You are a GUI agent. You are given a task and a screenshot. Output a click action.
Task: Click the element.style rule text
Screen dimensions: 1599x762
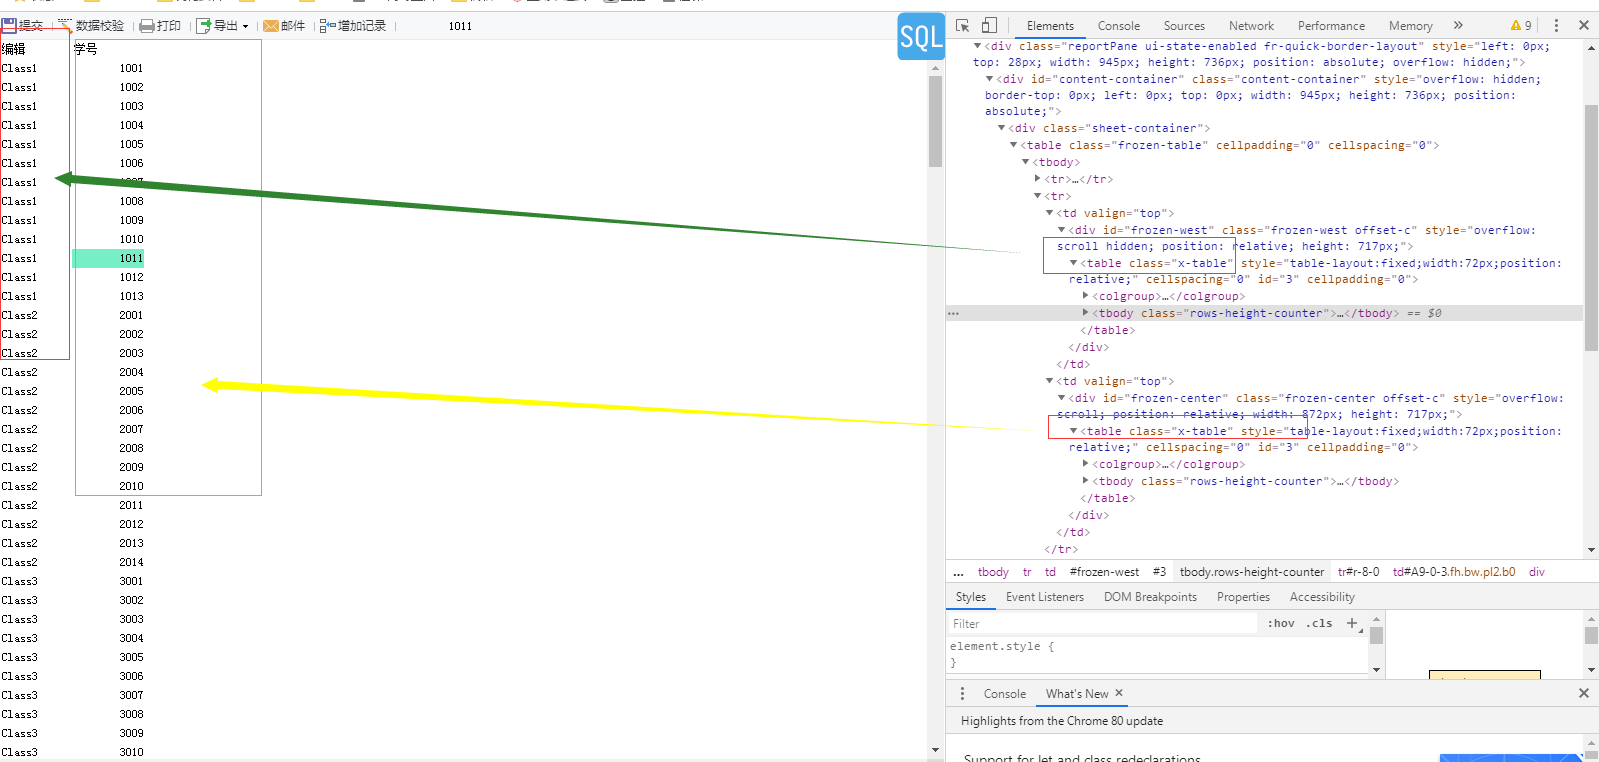click(1002, 646)
